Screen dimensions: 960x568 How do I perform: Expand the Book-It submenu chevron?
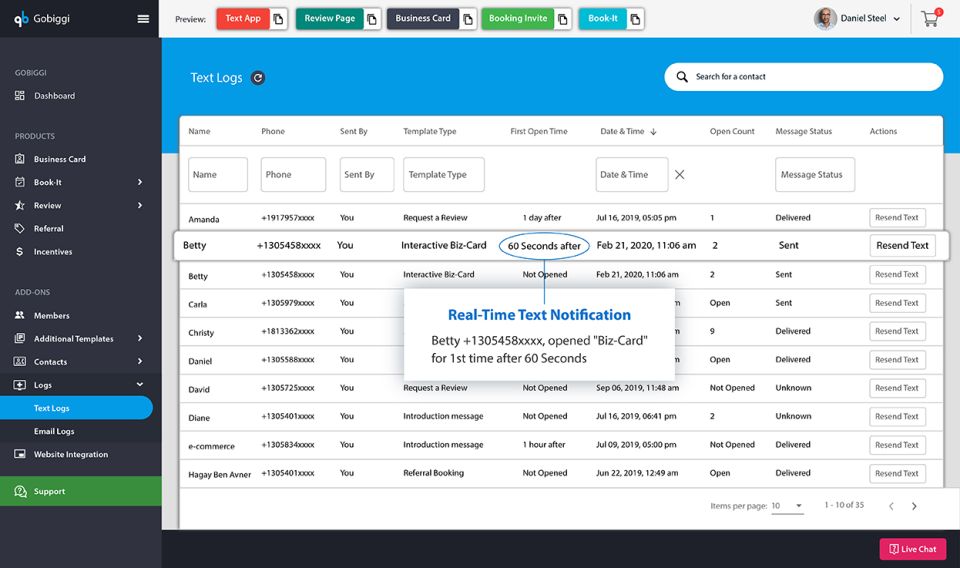coord(140,182)
